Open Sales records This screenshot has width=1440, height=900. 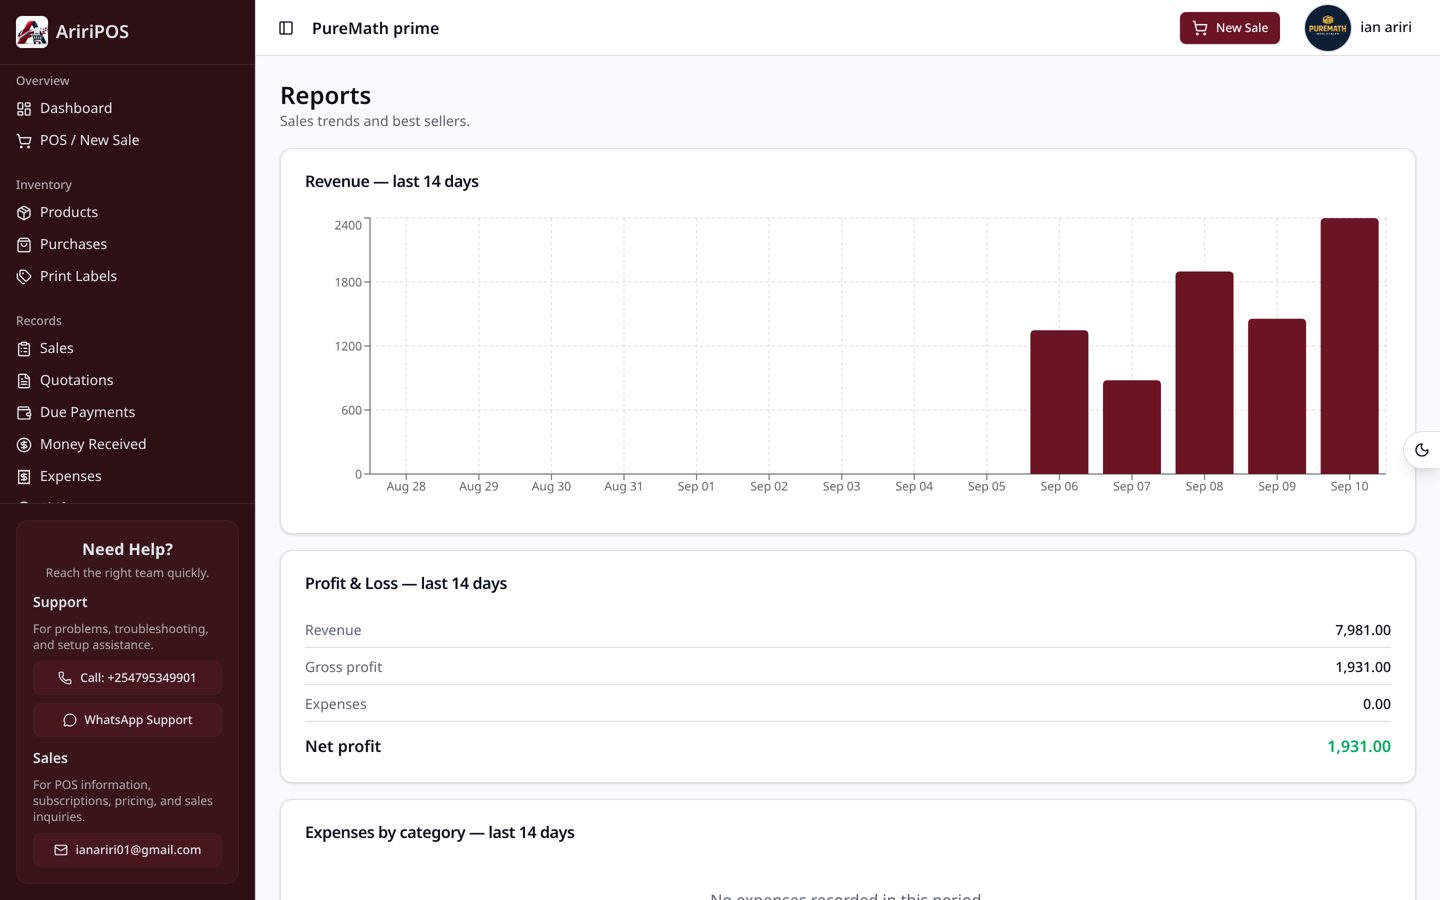click(x=127, y=348)
